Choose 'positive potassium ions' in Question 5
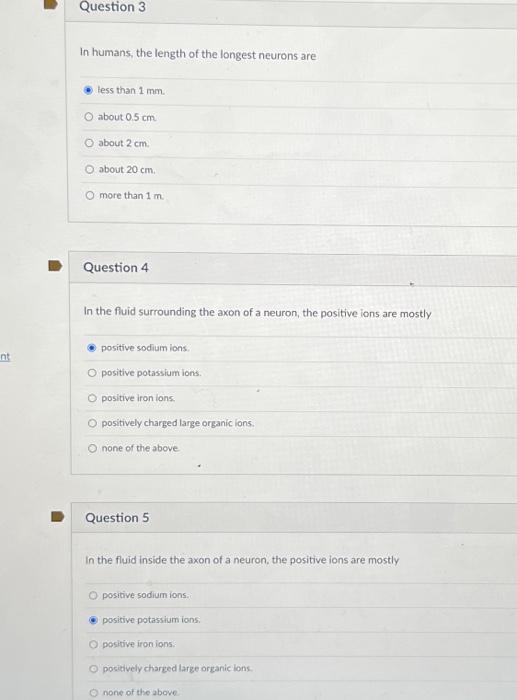The width and height of the screenshot is (517, 700). point(93,620)
